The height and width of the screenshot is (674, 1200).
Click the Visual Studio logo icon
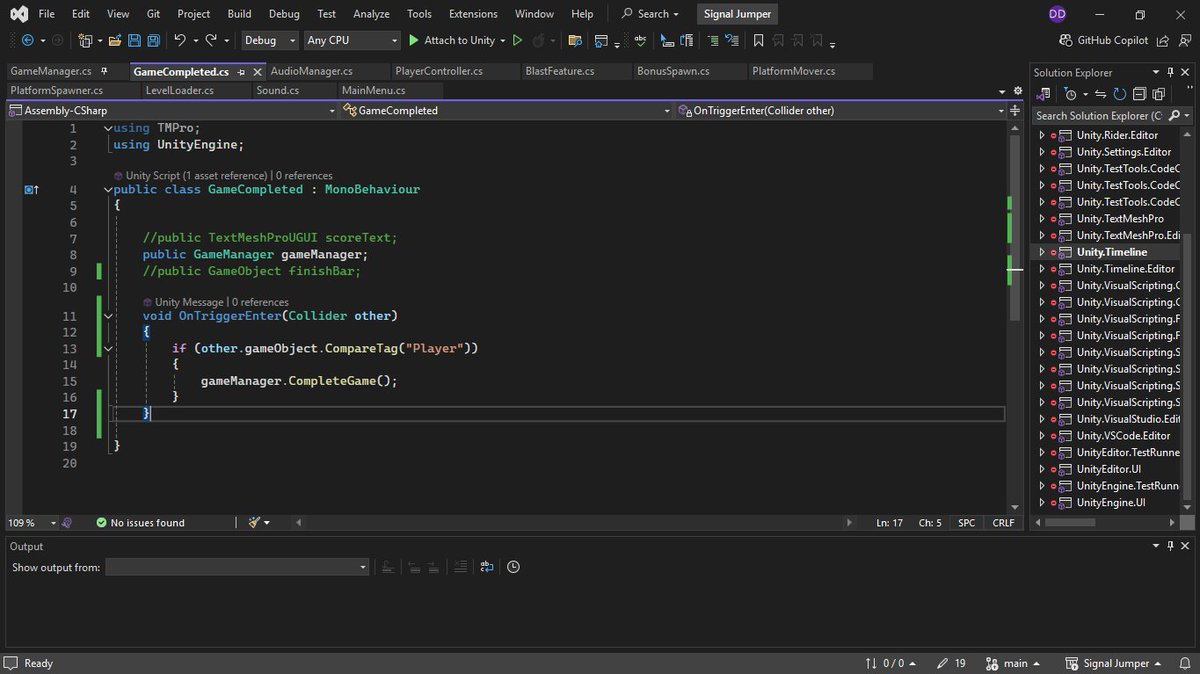19,14
